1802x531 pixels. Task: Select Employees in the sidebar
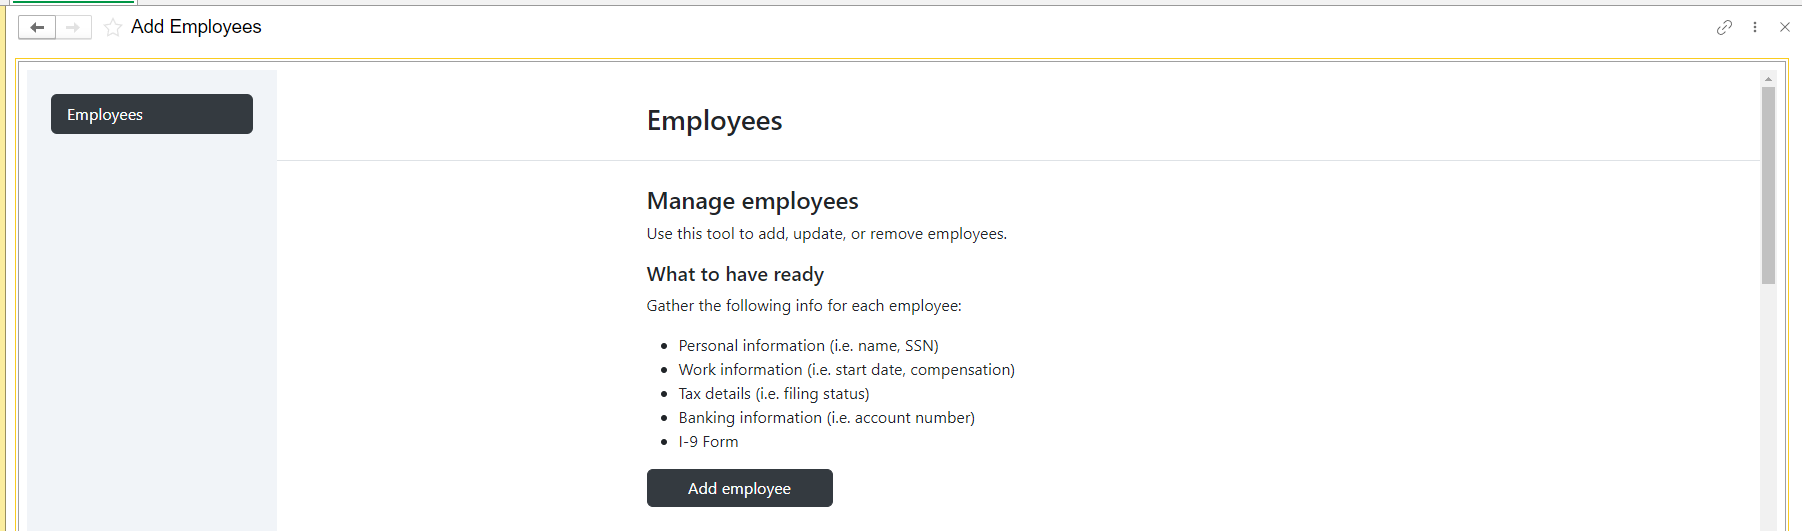[x=152, y=114]
